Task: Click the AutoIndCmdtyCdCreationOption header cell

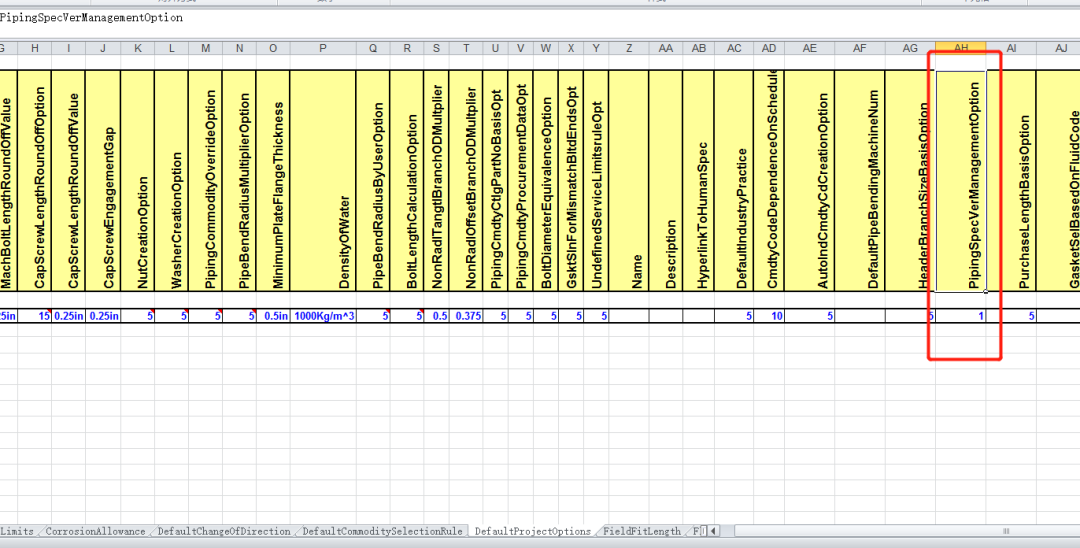Action: click(x=809, y=180)
